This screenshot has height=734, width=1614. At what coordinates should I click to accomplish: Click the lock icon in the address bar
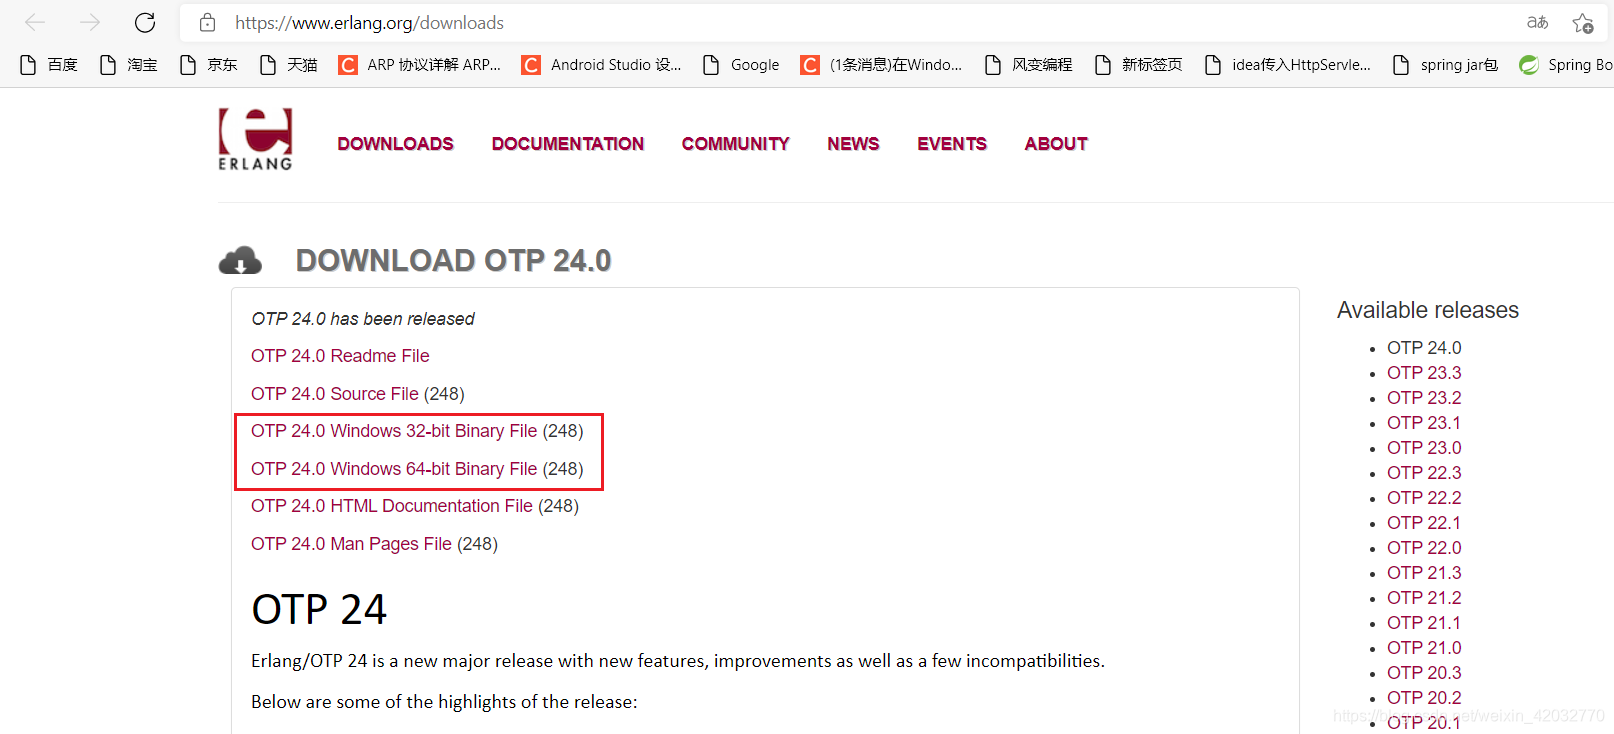click(208, 22)
